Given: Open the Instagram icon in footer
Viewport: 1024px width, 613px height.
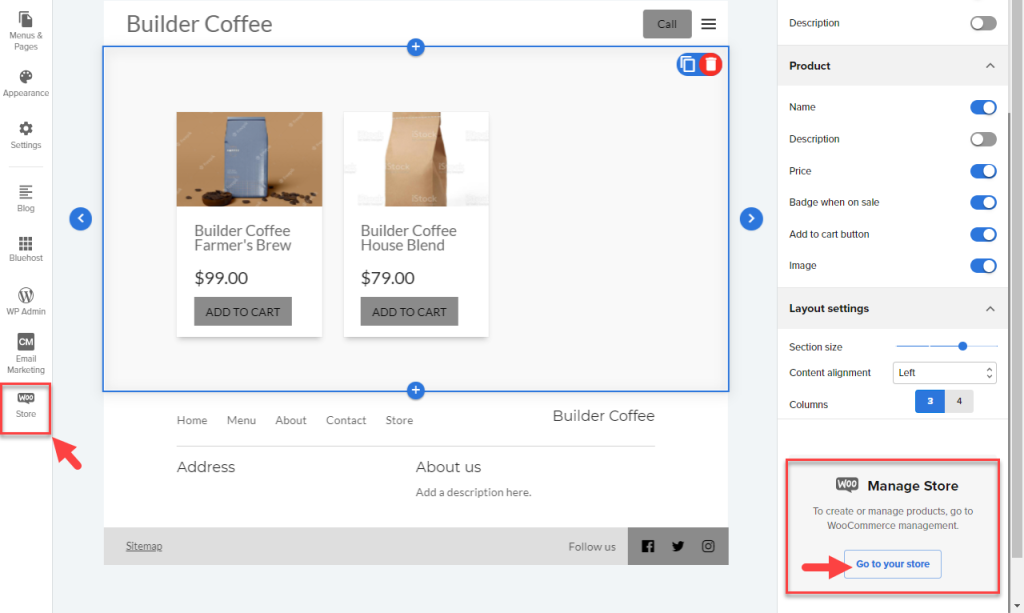Looking at the screenshot, I should click(708, 546).
